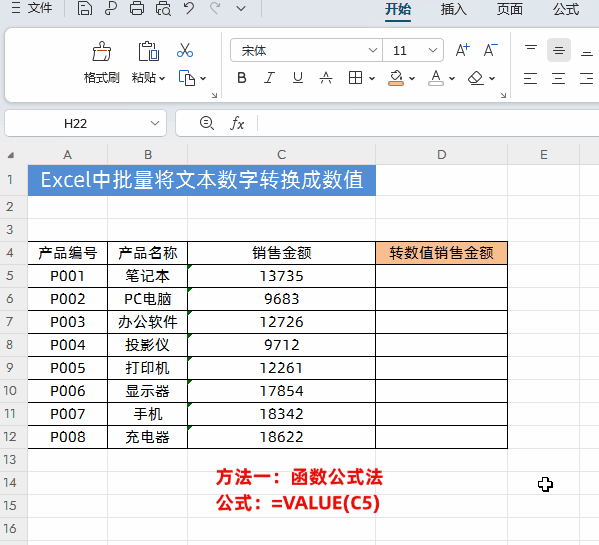
Task: Switch to the 插入 tab
Action: (453, 9)
